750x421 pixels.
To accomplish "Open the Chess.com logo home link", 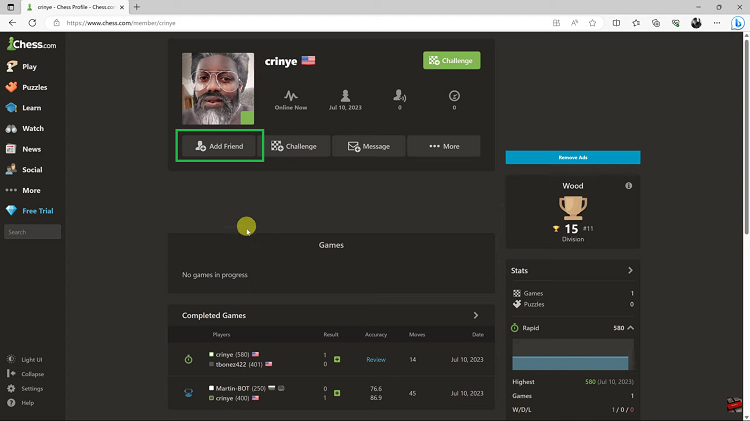I will click(32, 44).
